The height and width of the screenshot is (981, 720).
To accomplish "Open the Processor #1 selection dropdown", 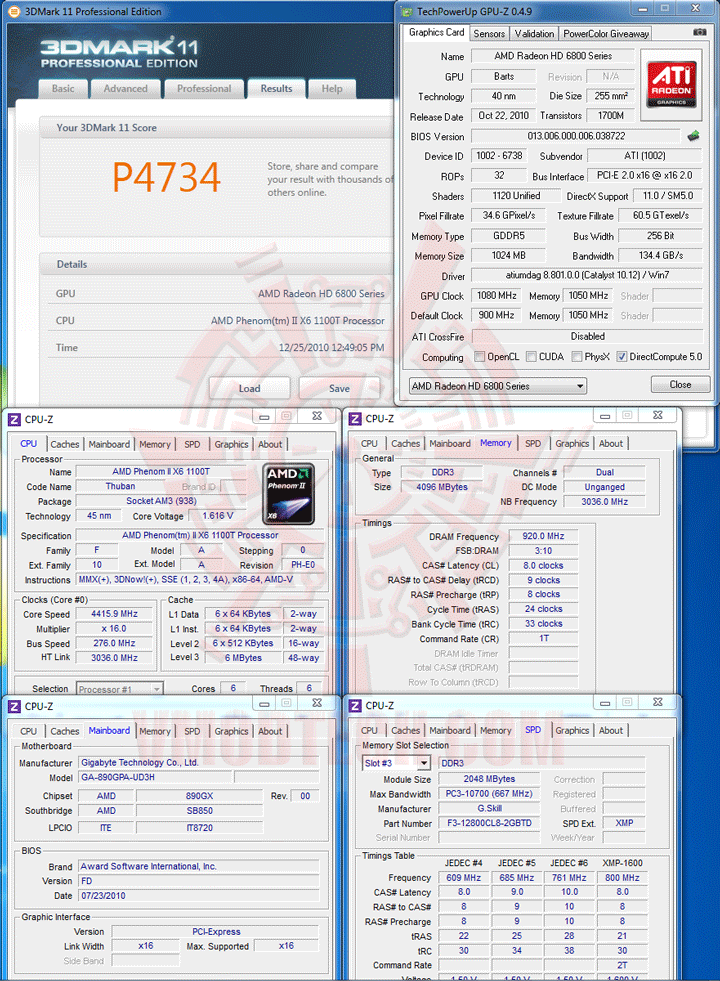I will [x=119, y=689].
